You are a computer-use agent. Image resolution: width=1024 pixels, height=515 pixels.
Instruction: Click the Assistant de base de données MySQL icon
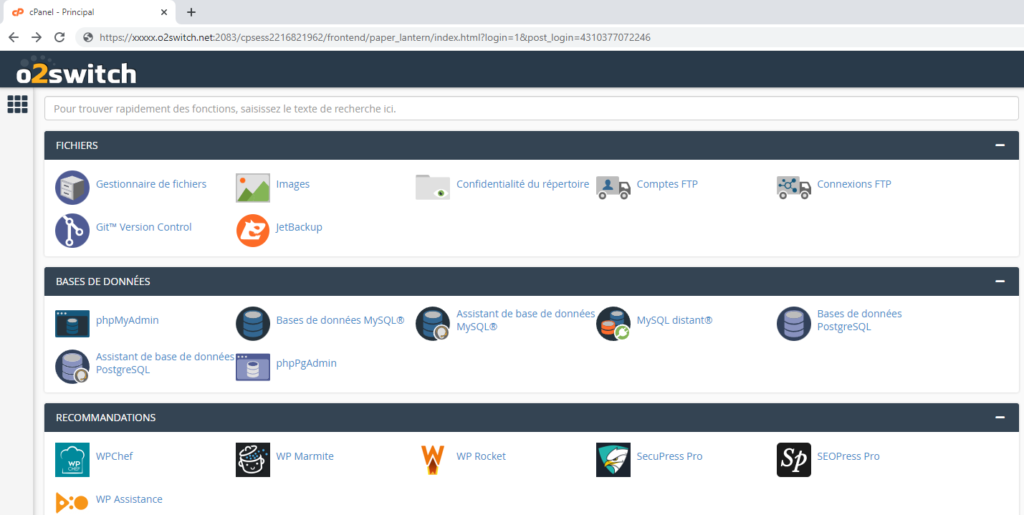click(x=433, y=324)
